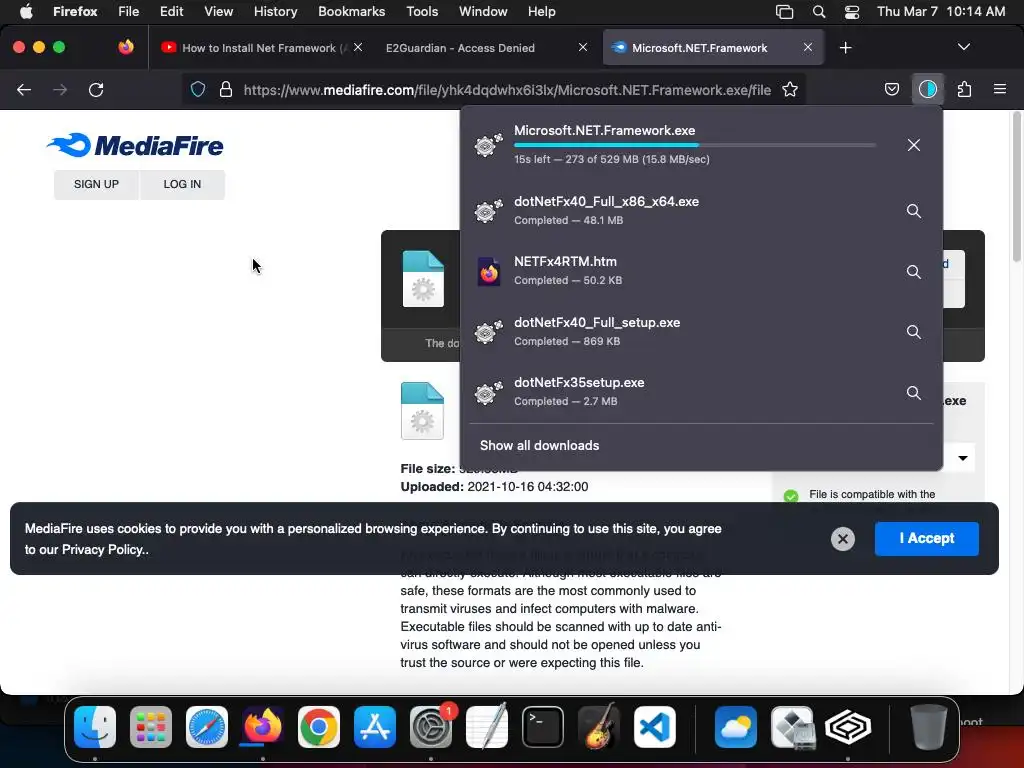Click the address bar URL
1024x768 pixels.
coord(507,89)
